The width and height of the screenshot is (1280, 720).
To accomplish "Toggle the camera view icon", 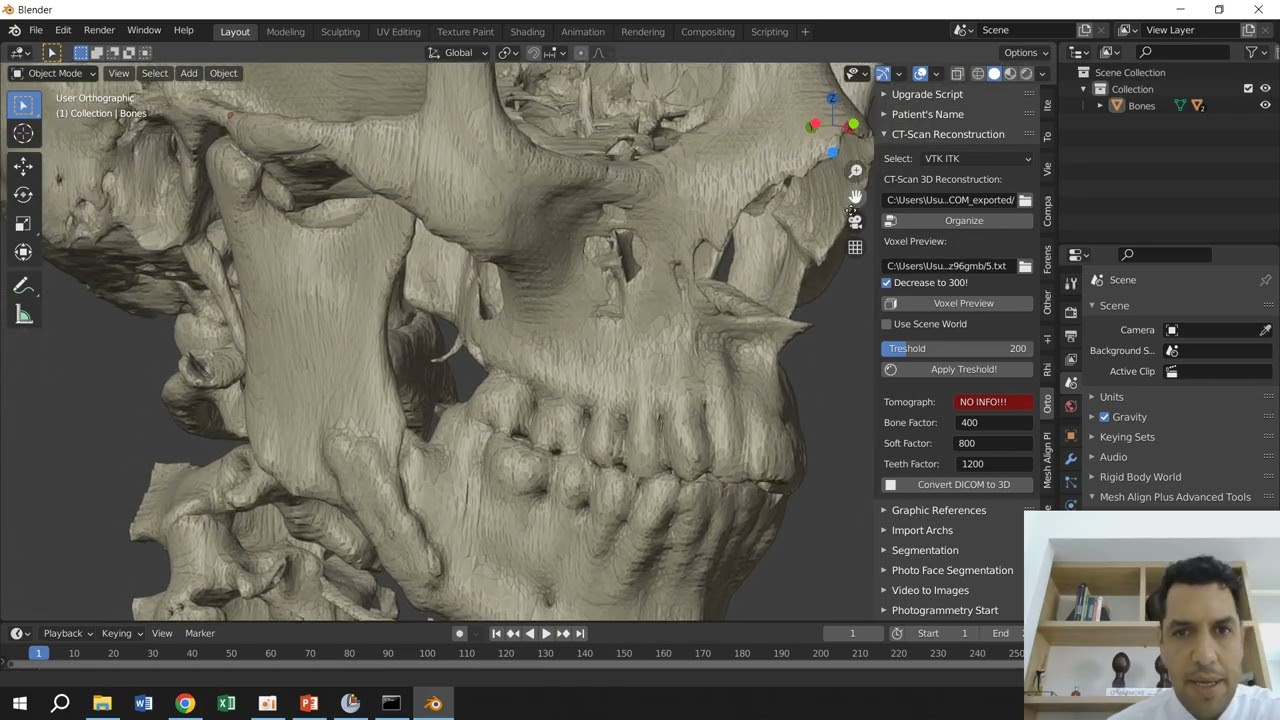I will [855, 222].
